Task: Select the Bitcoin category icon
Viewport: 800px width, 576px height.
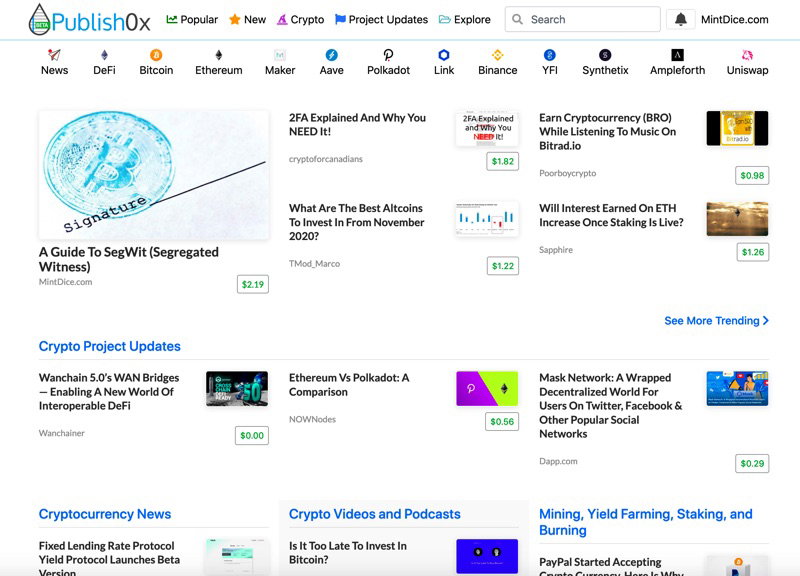Action: [156, 55]
